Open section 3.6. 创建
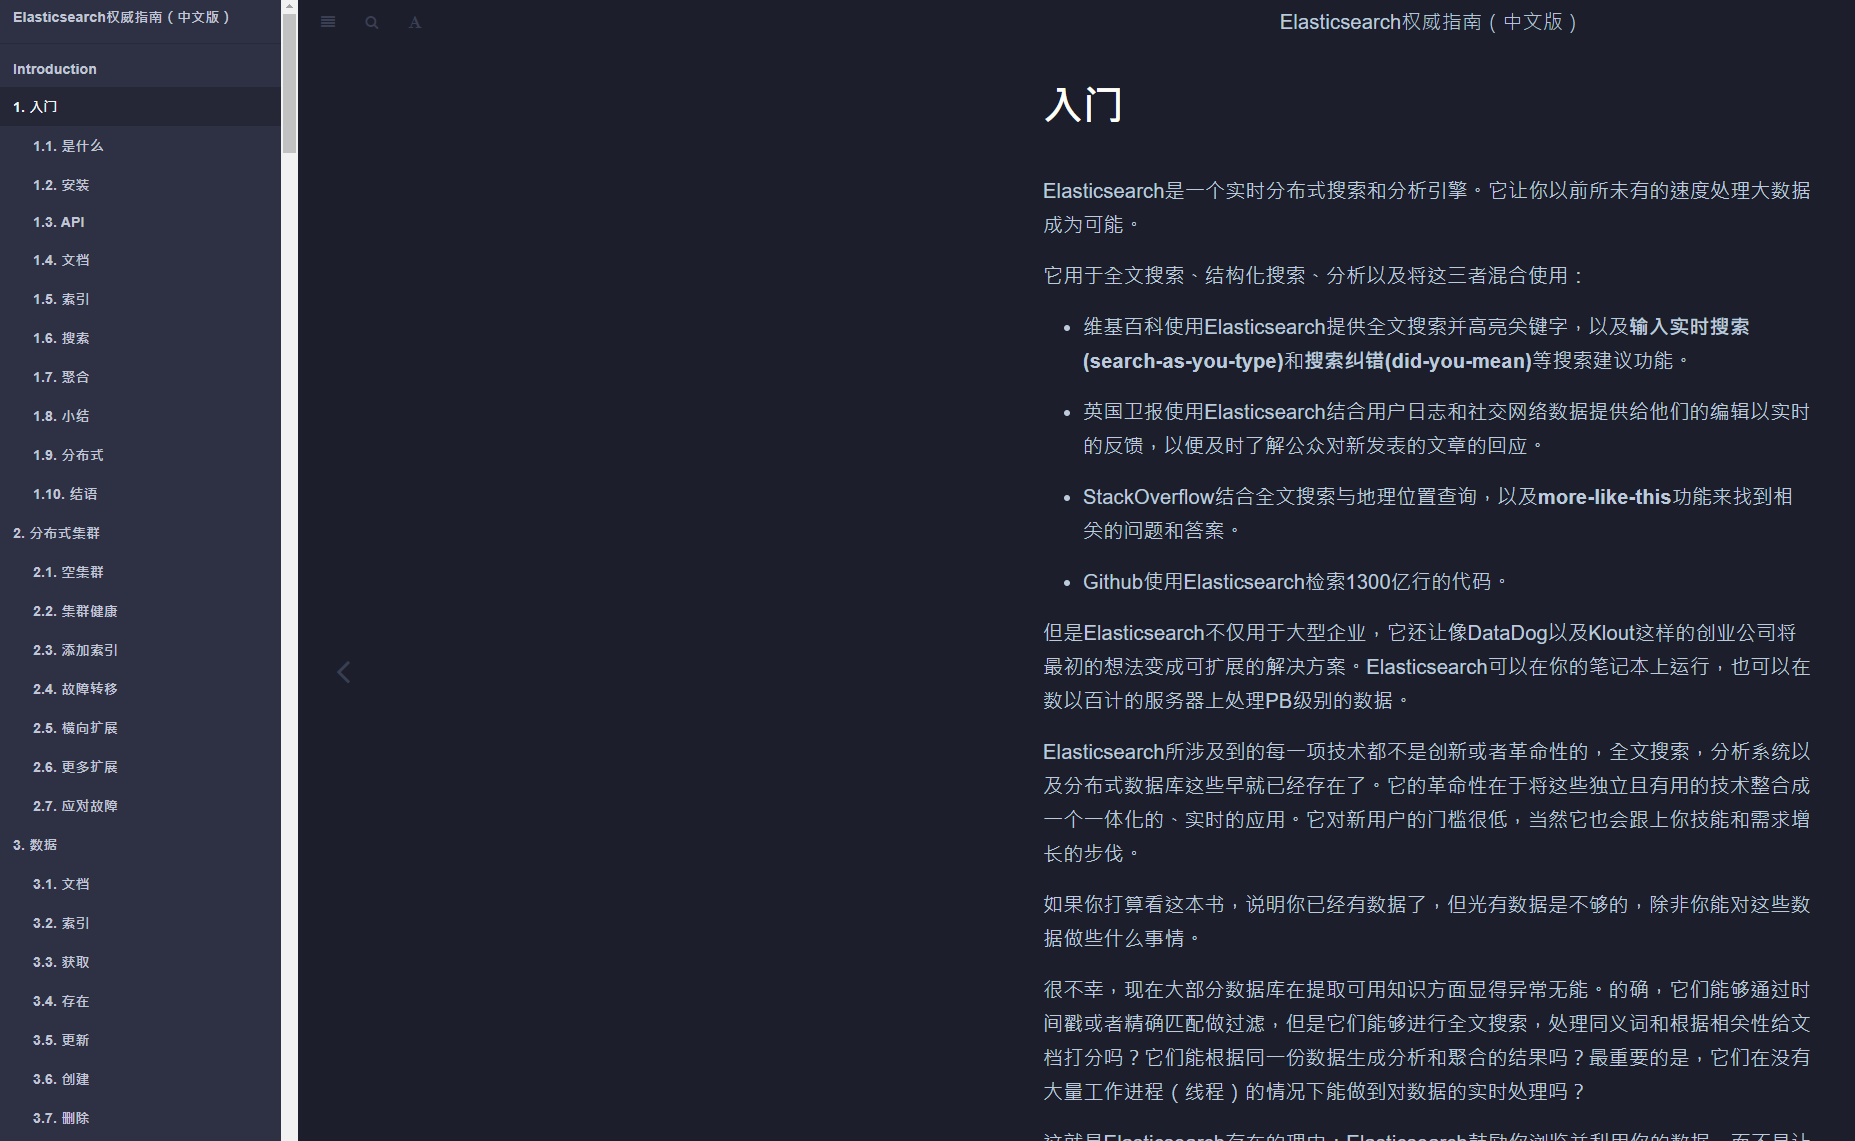The width and height of the screenshot is (1855, 1141). [140, 1079]
